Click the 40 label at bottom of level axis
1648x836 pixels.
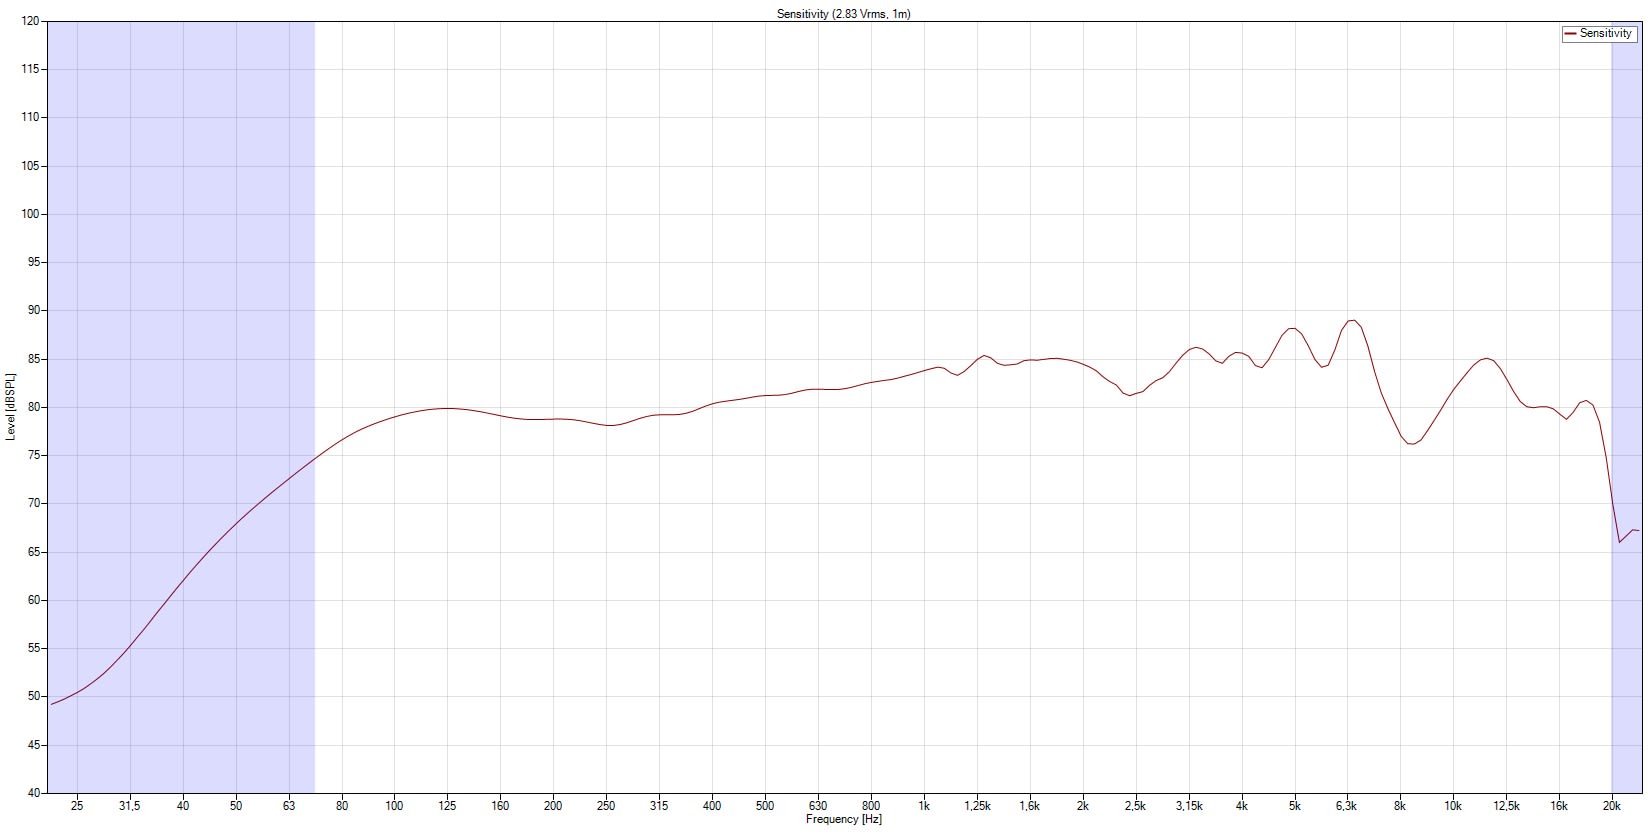(34, 793)
